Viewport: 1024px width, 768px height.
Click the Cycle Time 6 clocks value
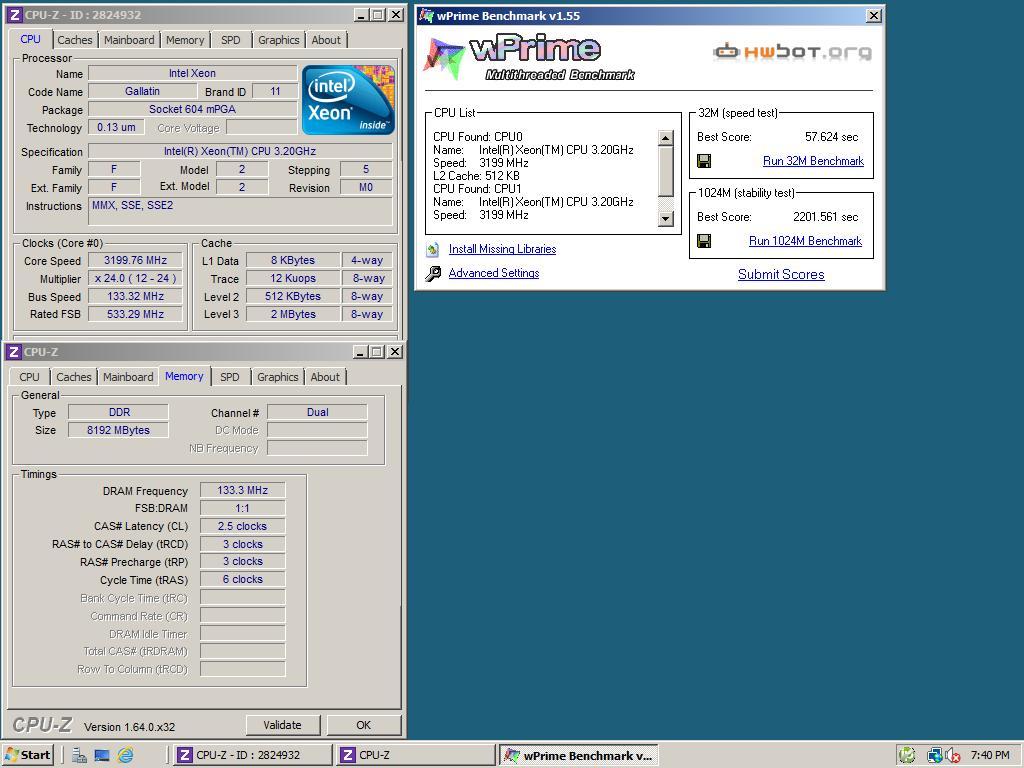point(242,579)
